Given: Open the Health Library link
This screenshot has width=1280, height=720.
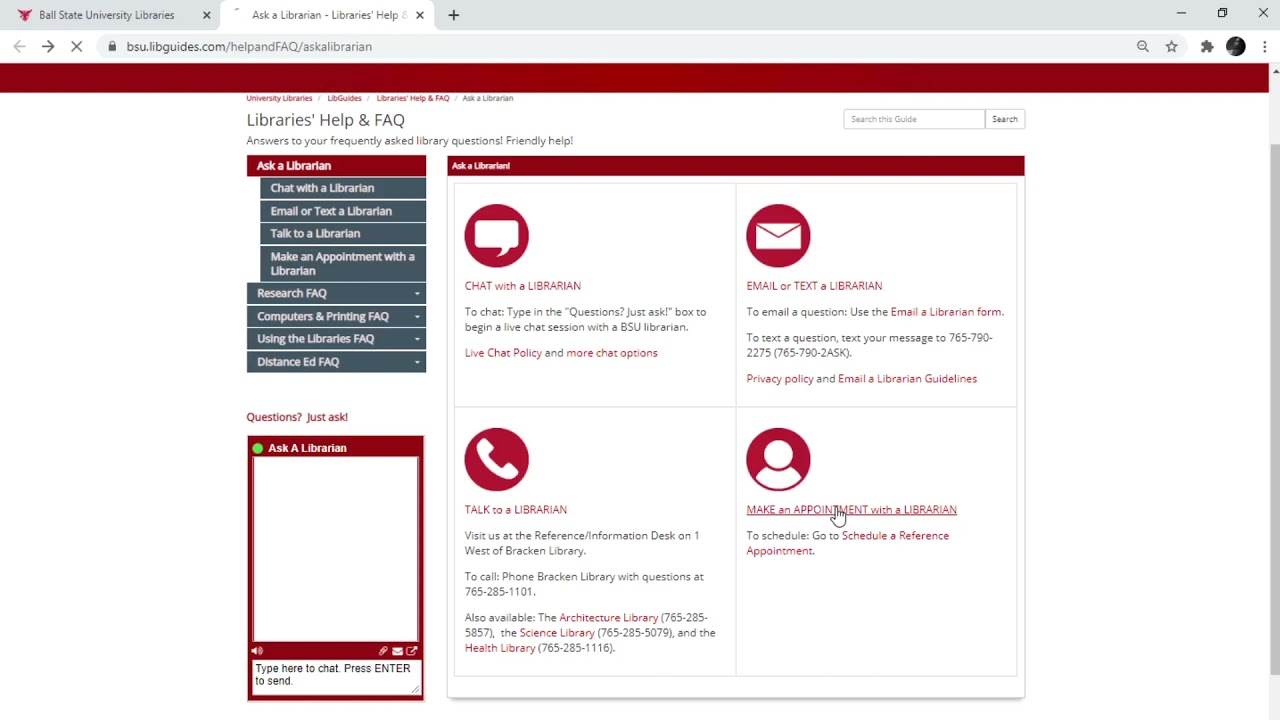Looking at the screenshot, I should pos(500,648).
